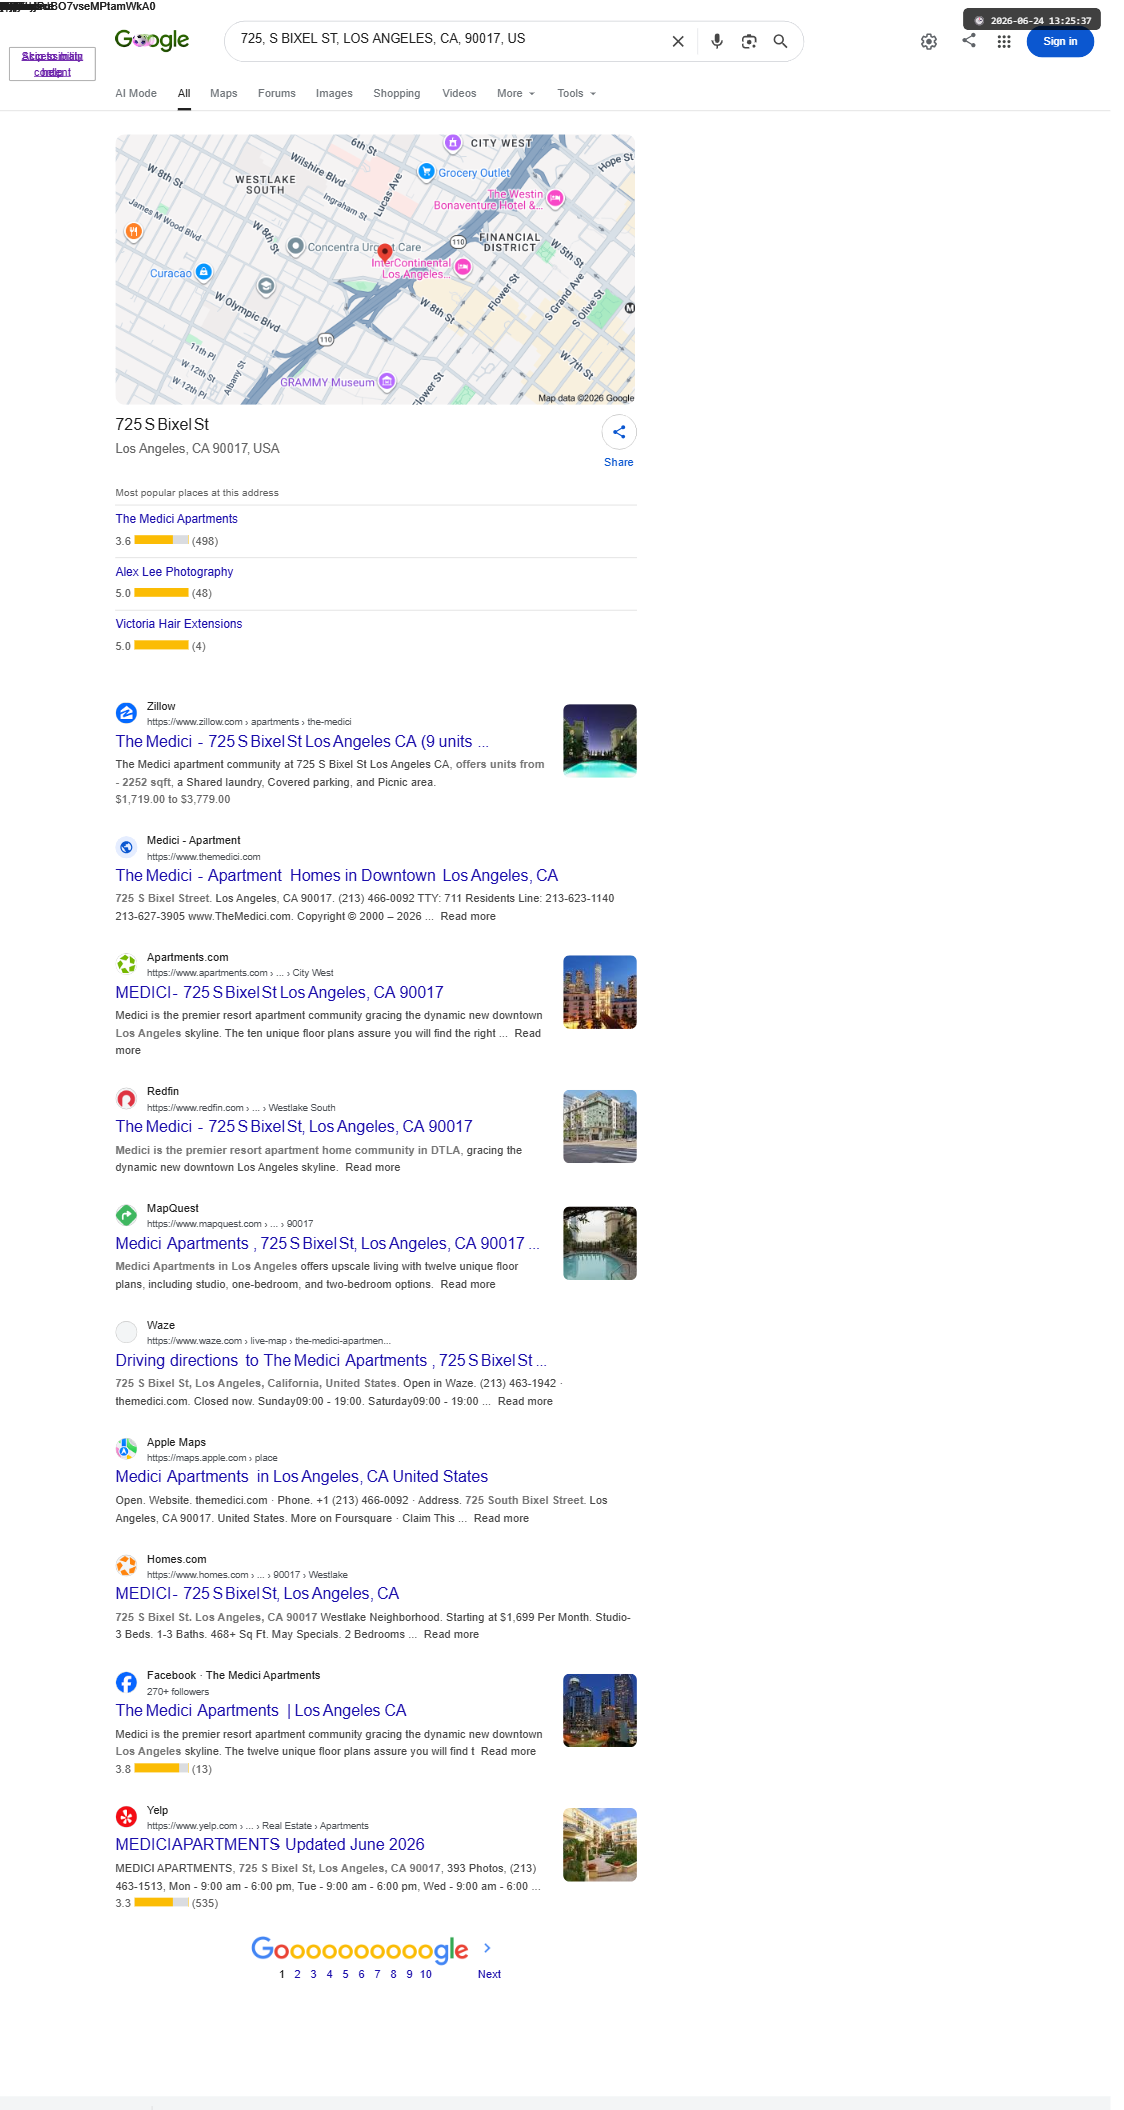Viewport: 1124px width, 2110px height.
Task: Open Zillow result pool thumbnail
Action: pos(600,741)
